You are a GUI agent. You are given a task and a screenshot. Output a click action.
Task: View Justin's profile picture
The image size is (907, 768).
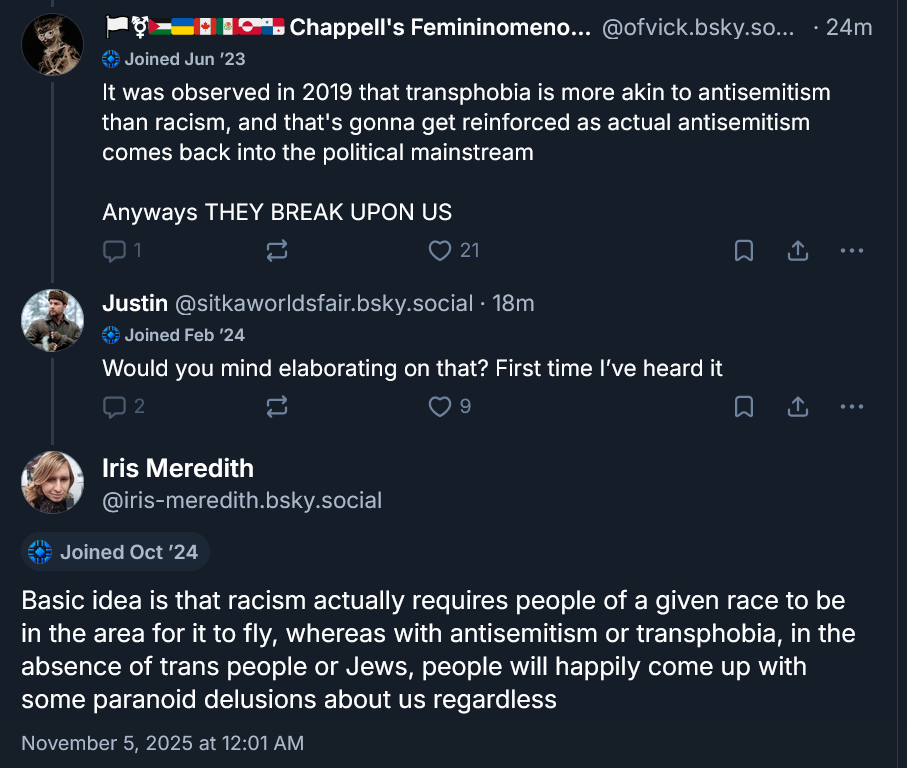point(52,320)
